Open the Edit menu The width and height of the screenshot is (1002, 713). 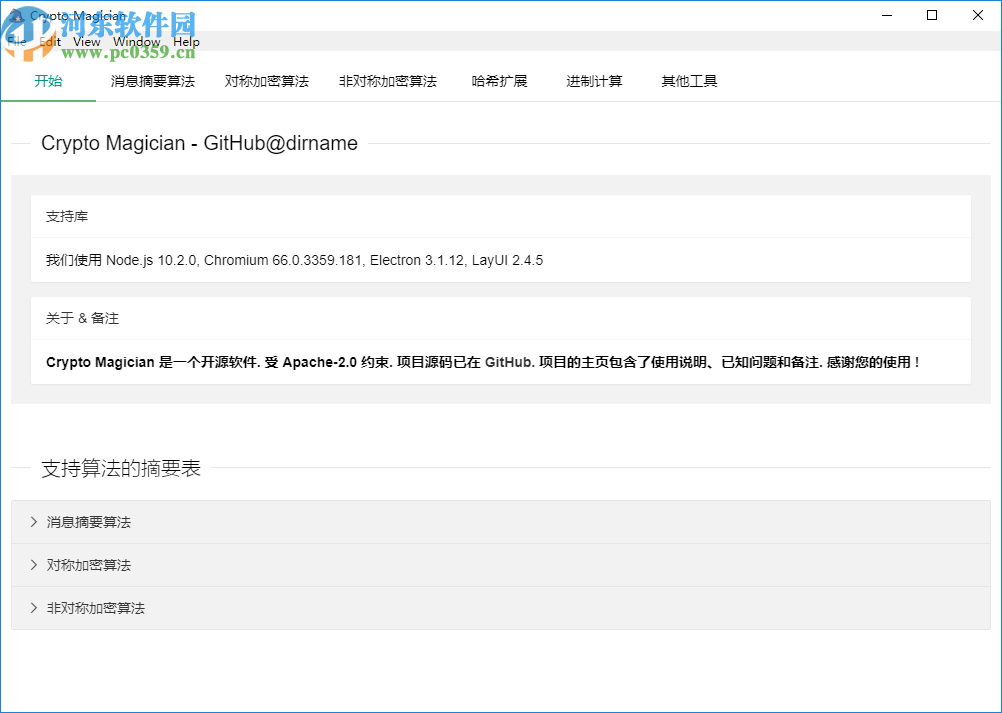pos(48,41)
